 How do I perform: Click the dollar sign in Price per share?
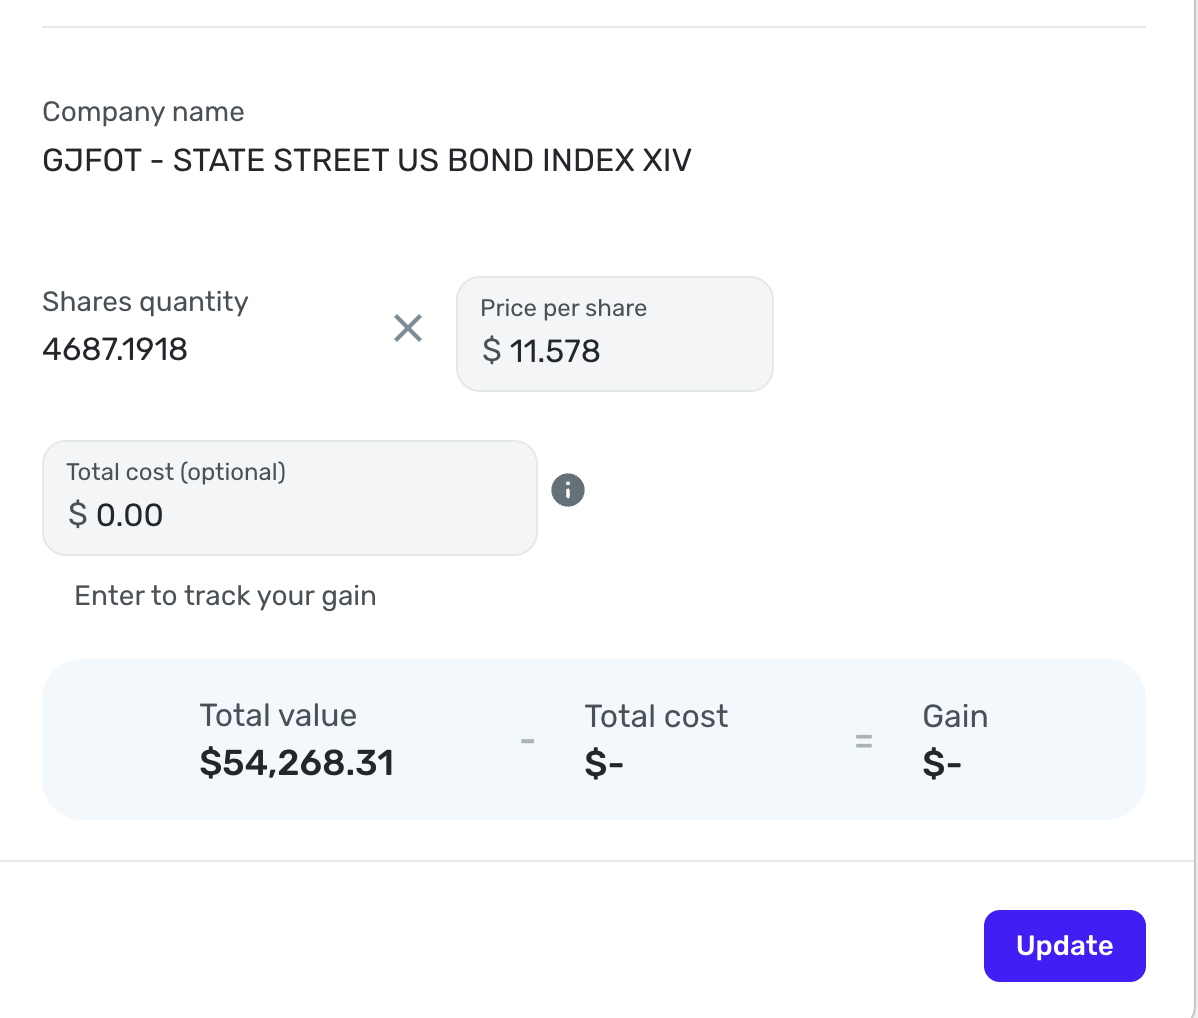pyautogui.click(x=491, y=351)
